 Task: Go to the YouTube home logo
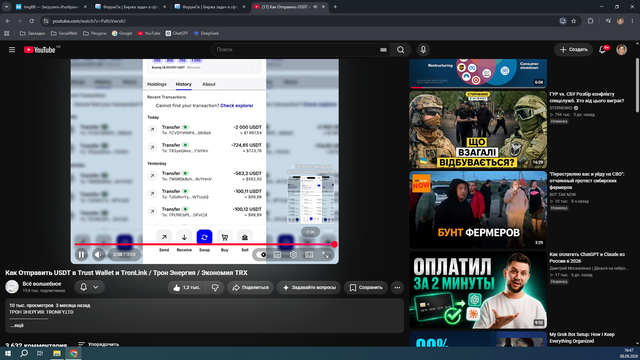coord(39,50)
